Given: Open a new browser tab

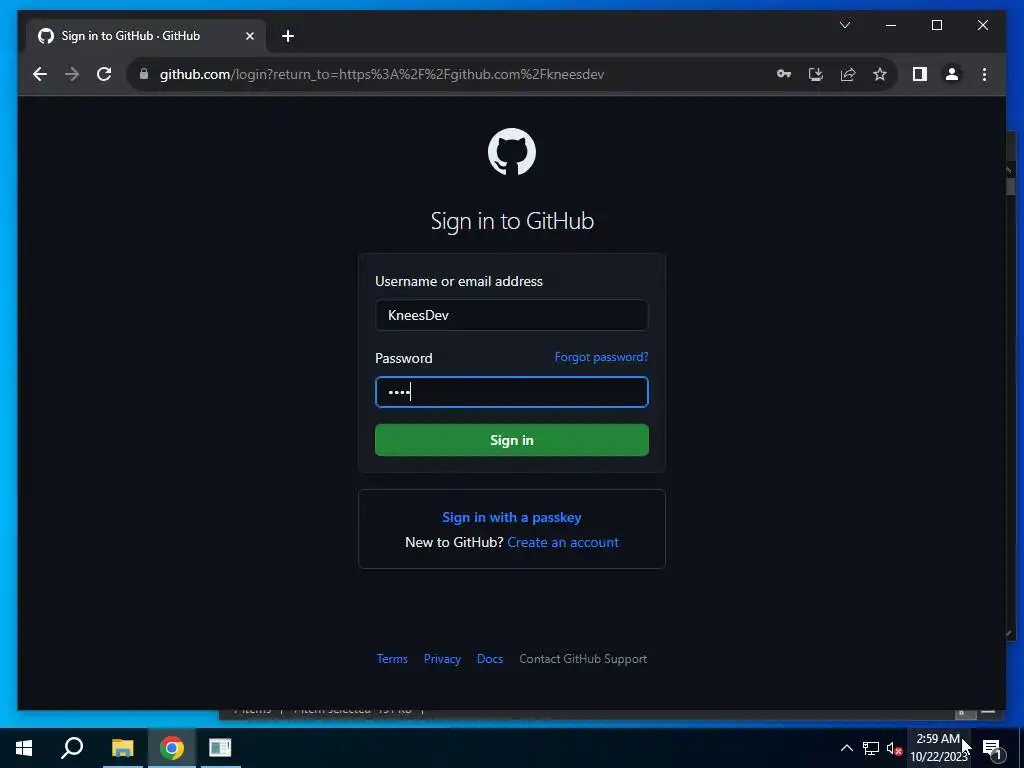Looking at the screenshot, I should pyautogui.click(x=288, y=36).
